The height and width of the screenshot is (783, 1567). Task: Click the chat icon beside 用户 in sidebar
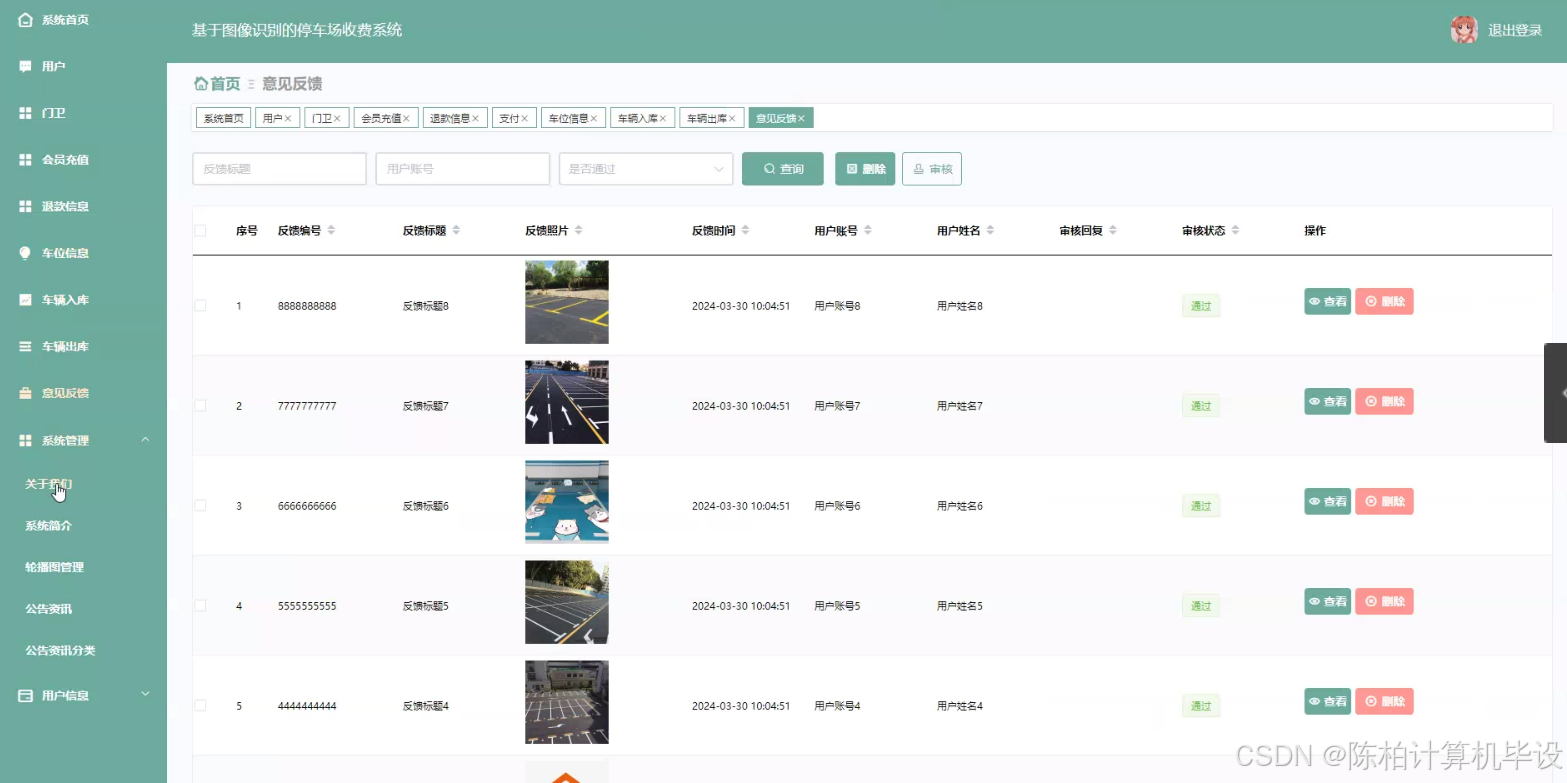(26, 66)
